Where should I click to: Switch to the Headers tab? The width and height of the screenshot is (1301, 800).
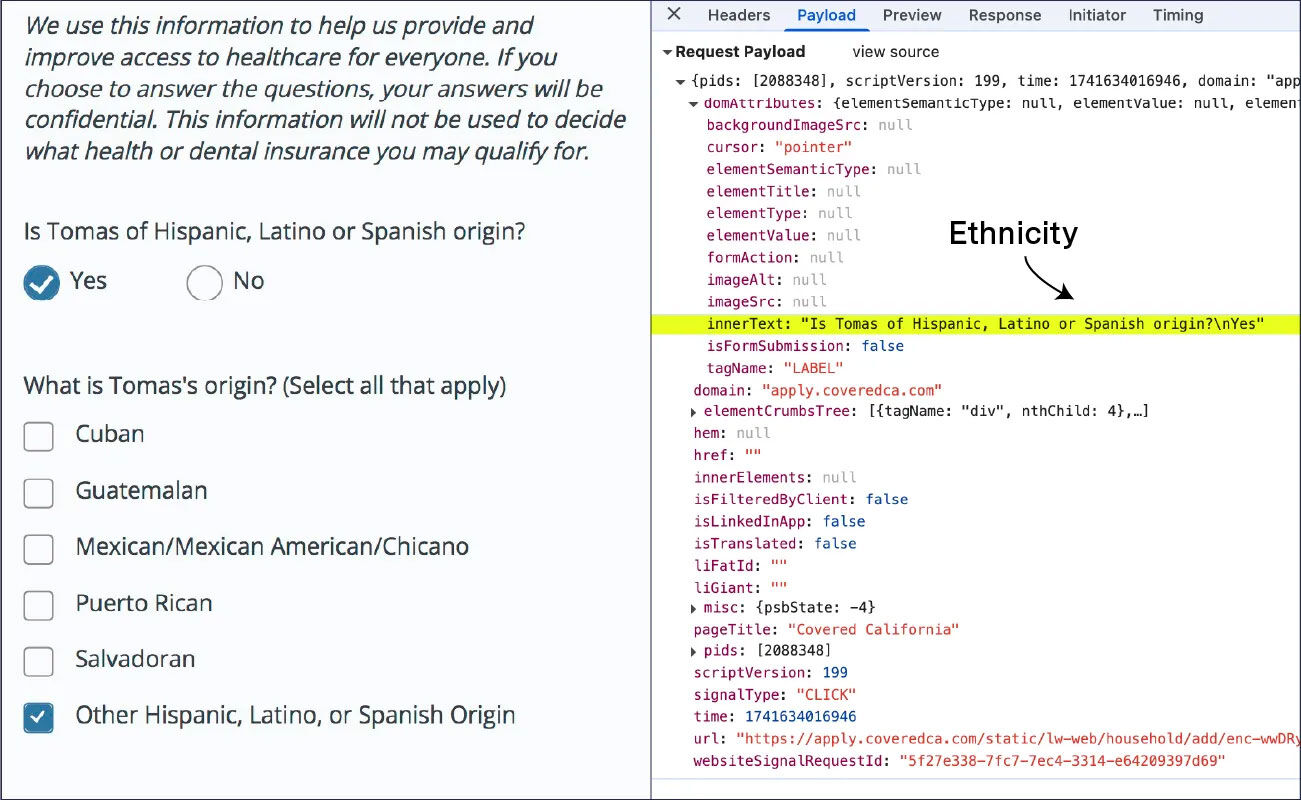[738, 15]
